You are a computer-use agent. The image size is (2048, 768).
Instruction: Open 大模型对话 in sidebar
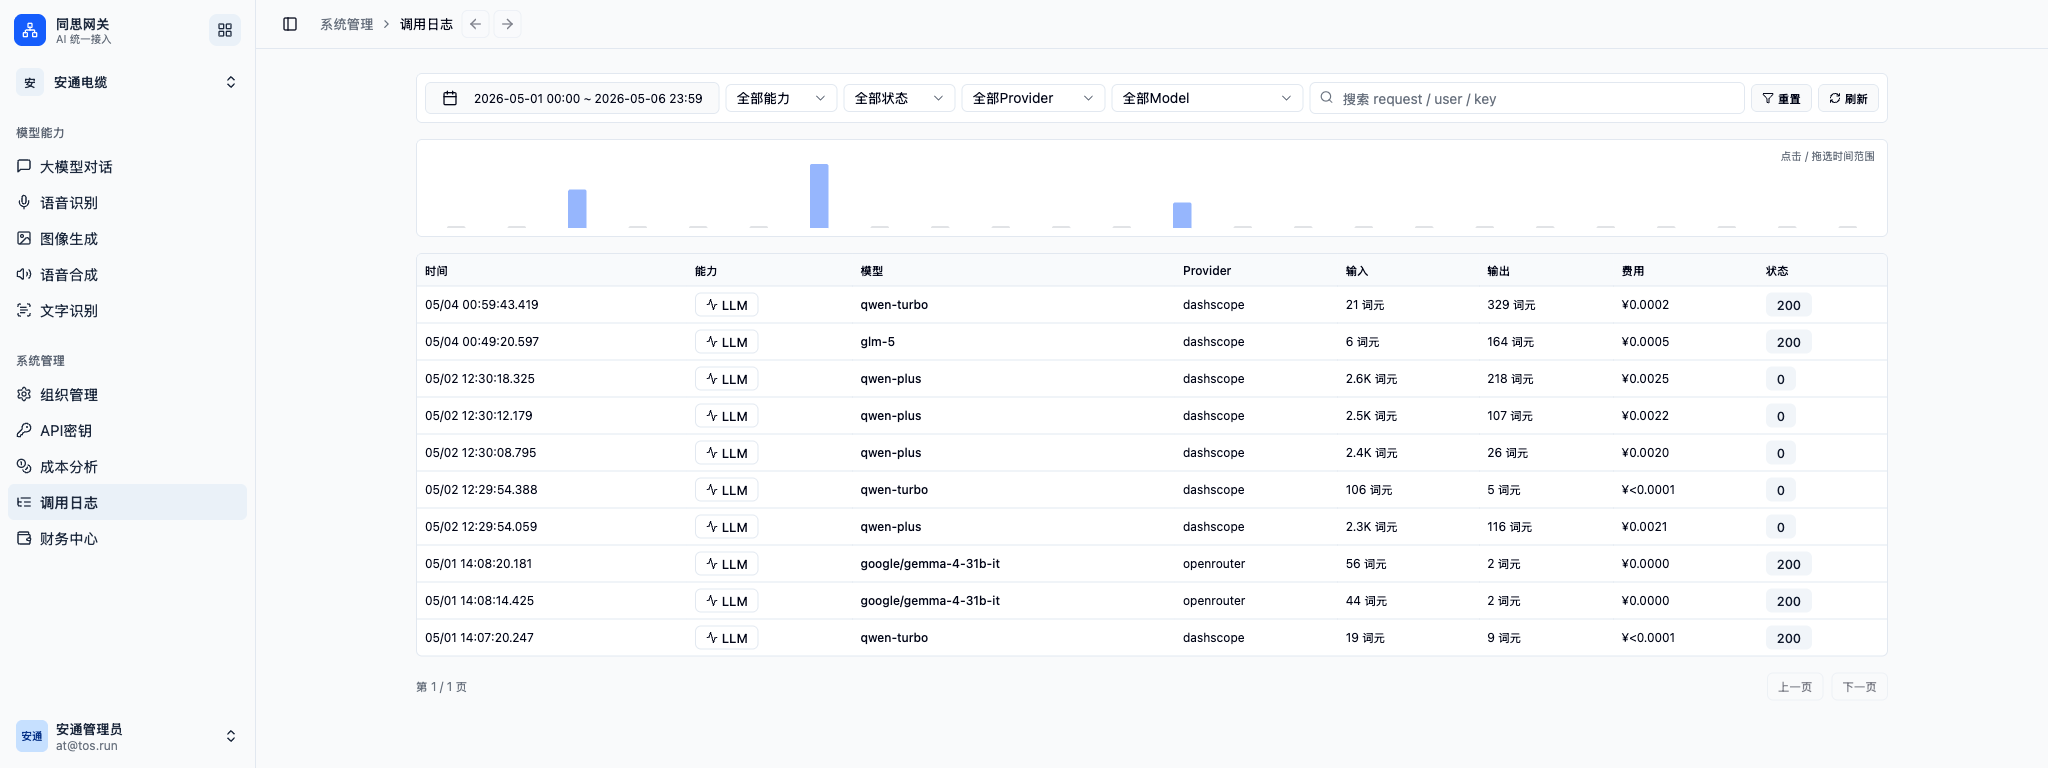coord(127,166)
